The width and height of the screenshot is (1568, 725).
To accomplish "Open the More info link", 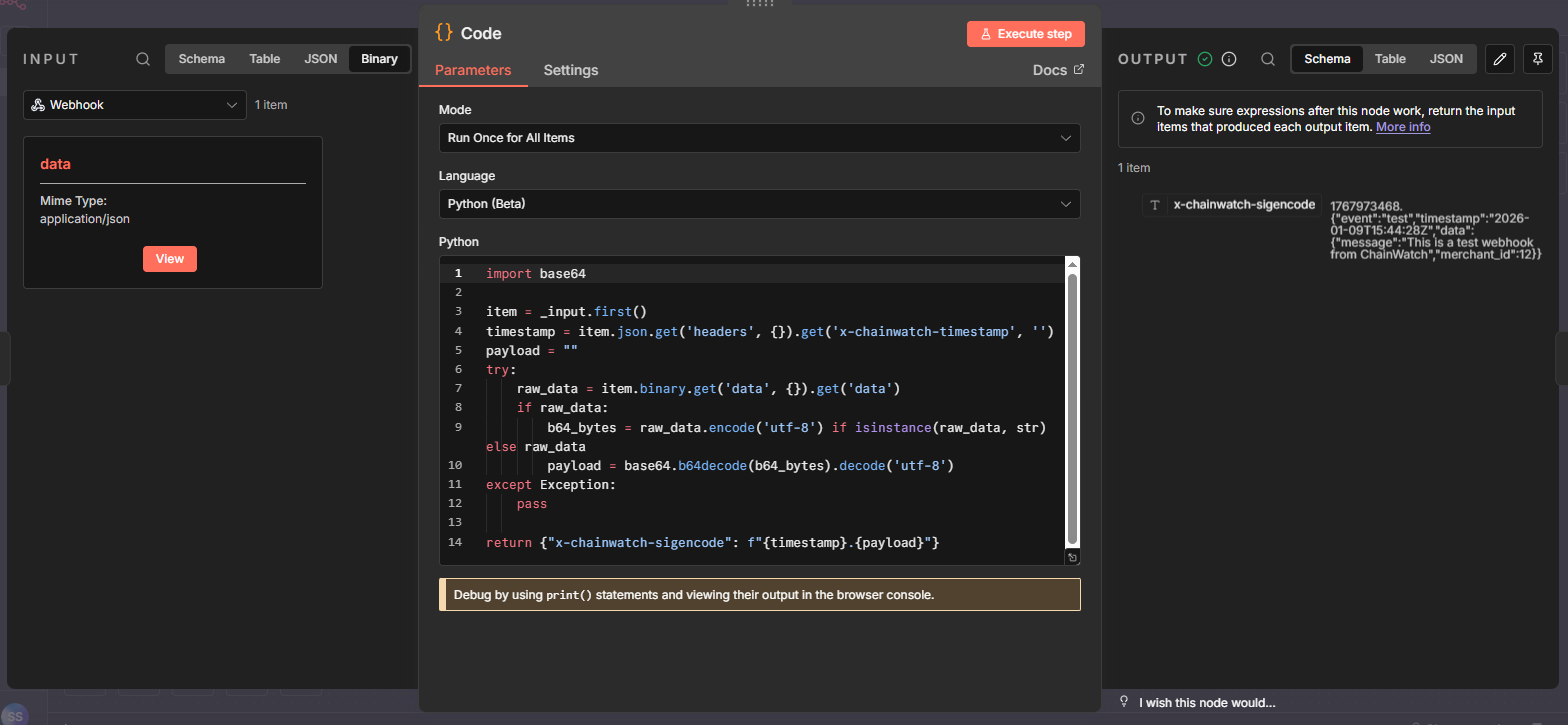I will click(1403, 127).
